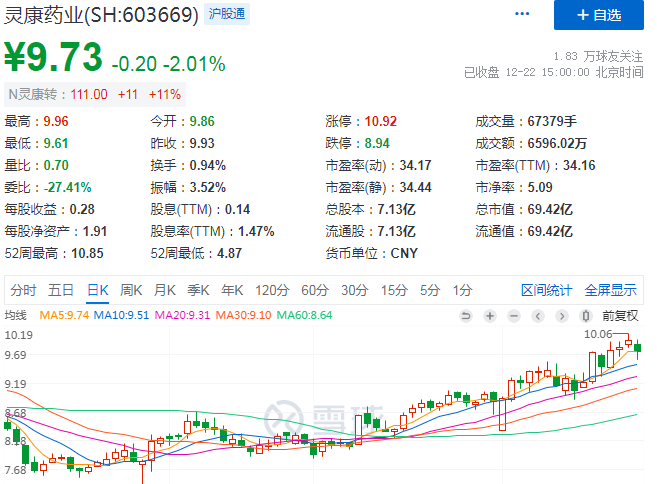Image resolution: width=657 pixels, height=484 pixels.
Task: Select the 日K chart tab
Action: coord(98,290)
